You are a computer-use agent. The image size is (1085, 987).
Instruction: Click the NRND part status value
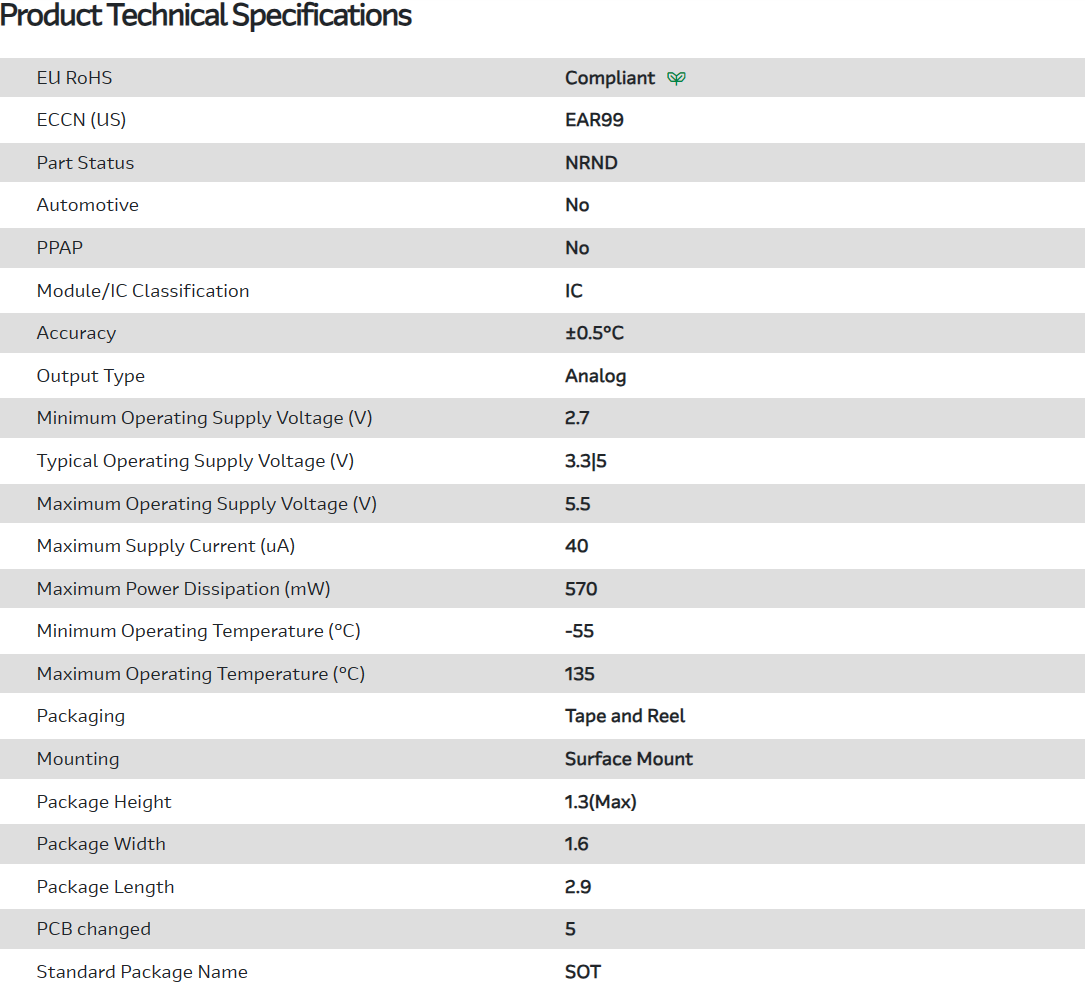click(591, 163)
